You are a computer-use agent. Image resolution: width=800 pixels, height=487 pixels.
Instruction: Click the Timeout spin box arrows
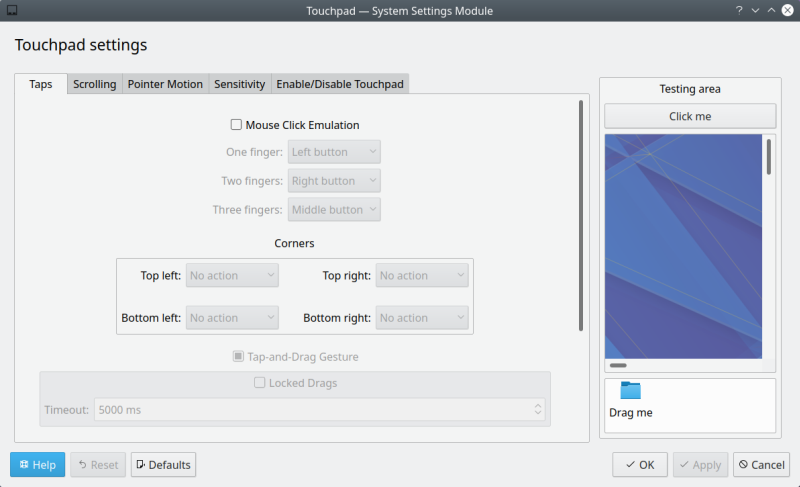(538, 409)
